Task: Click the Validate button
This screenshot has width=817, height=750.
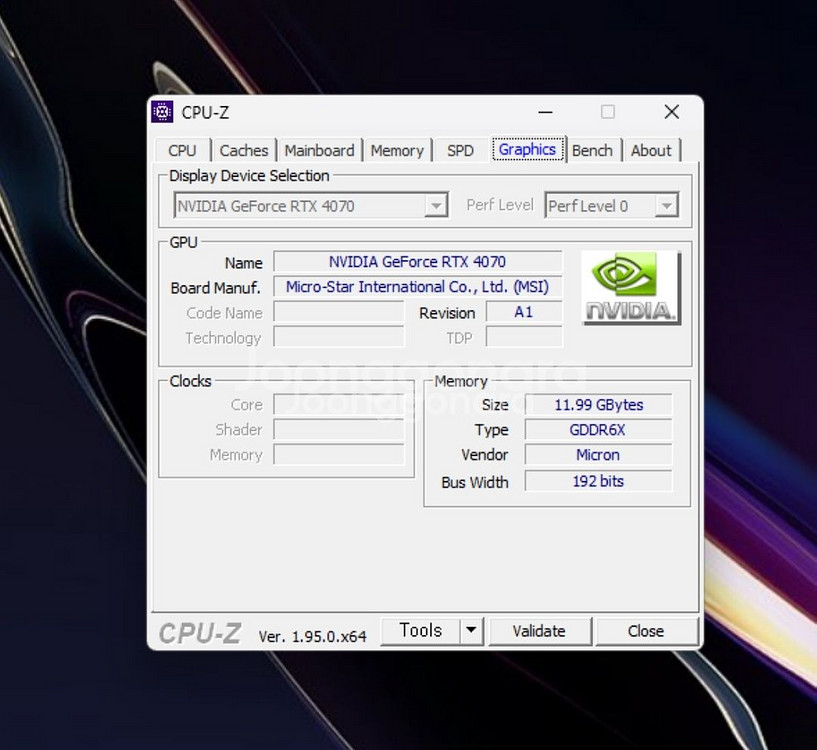Action: click(x=539, y=631)
